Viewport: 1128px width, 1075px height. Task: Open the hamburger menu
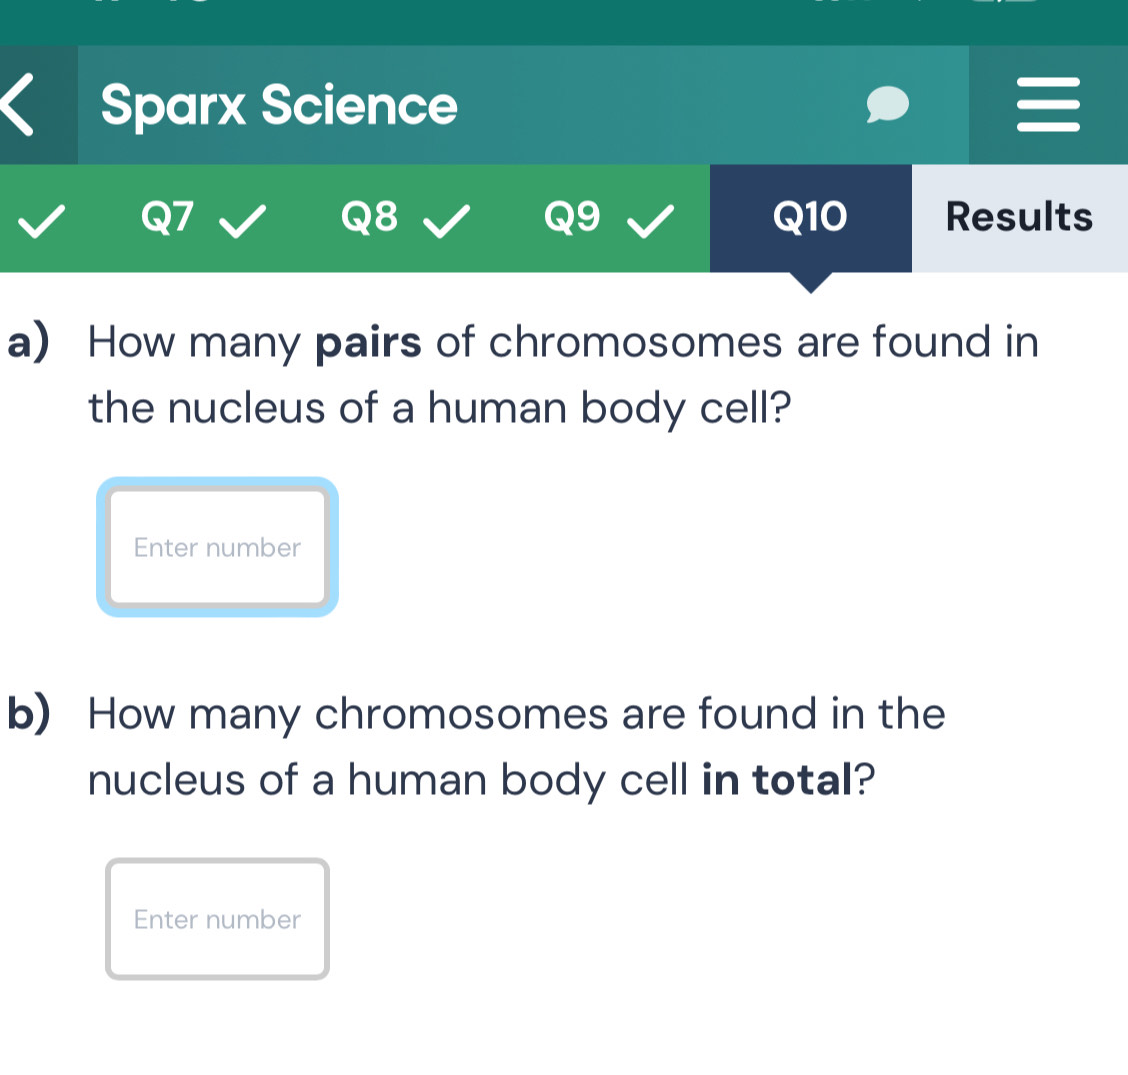(1047, 105)
